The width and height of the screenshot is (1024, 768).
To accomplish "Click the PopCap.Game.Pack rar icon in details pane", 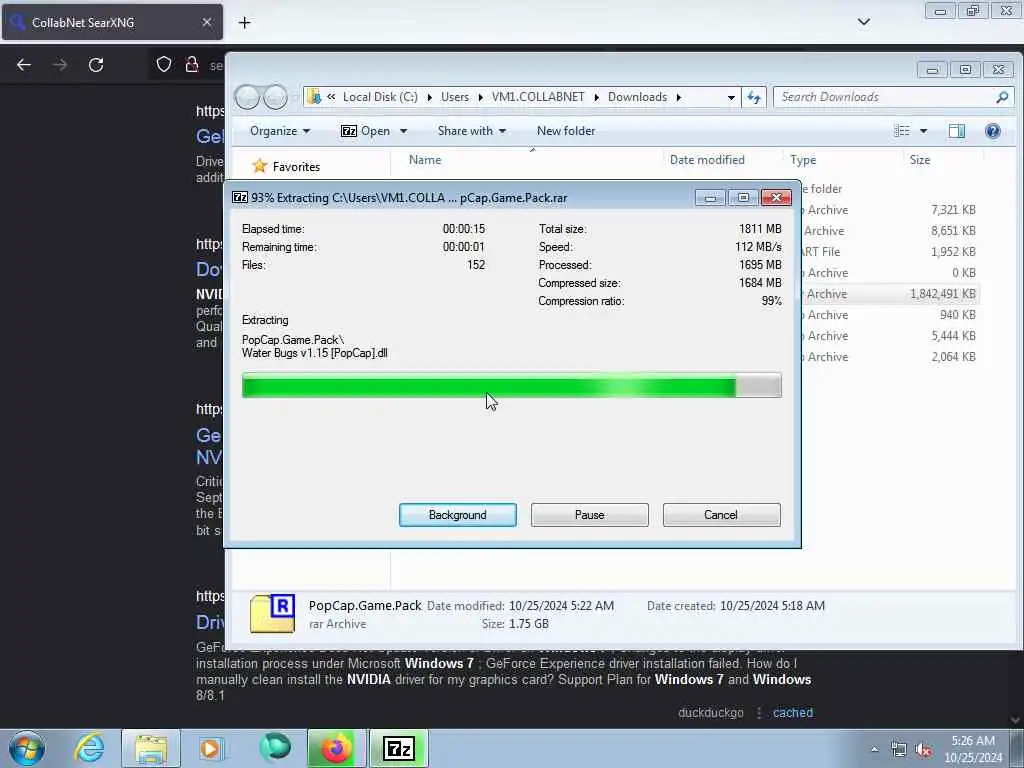I will point(272,613).
